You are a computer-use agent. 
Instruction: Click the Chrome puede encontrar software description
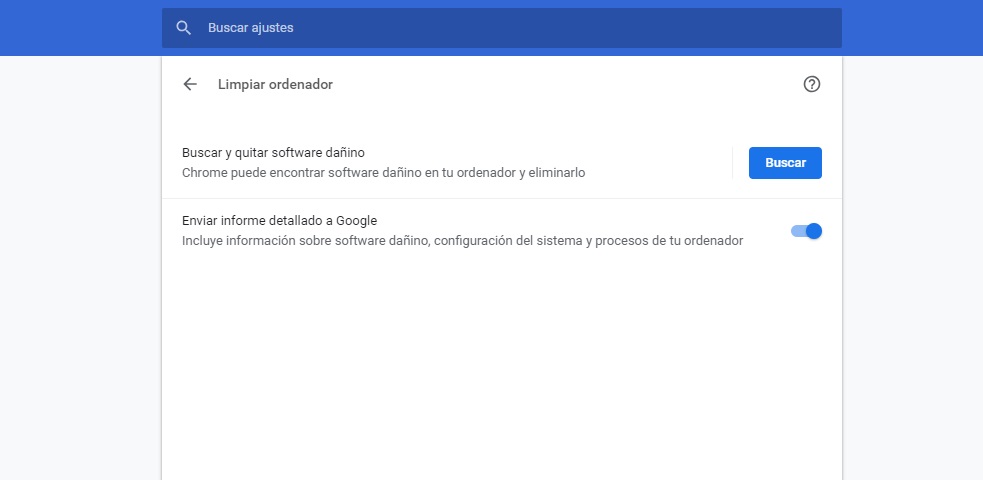click(x=383, y=173)
